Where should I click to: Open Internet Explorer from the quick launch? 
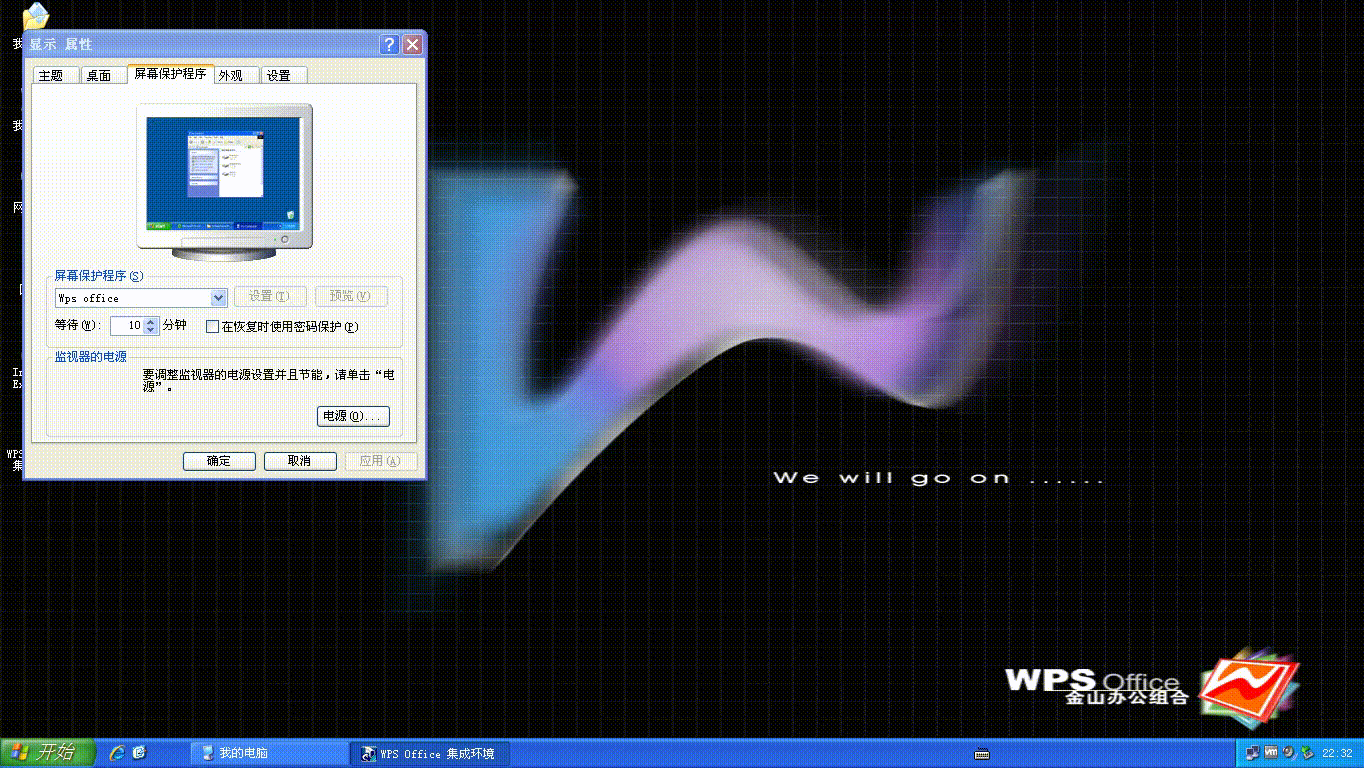[117, 753]
